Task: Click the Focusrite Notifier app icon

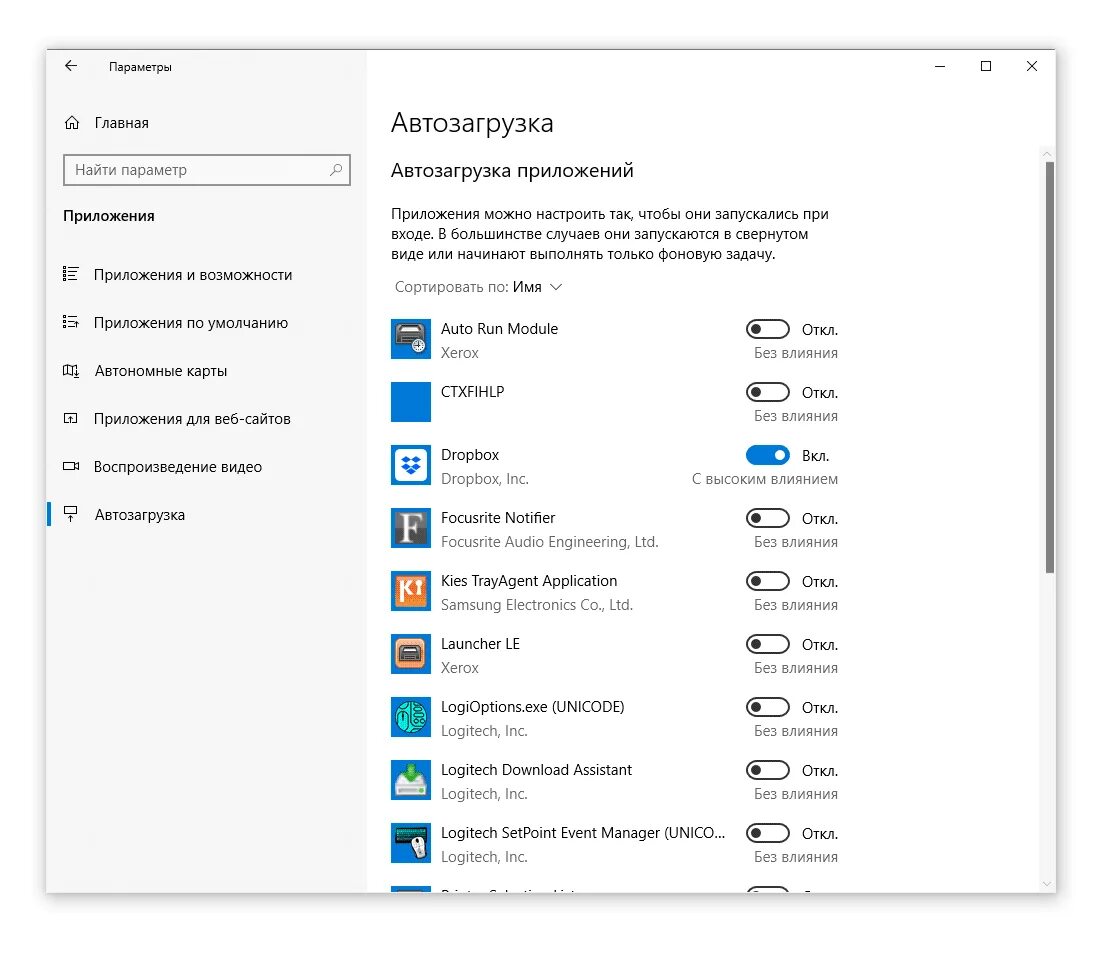Action: coord(411,528)
